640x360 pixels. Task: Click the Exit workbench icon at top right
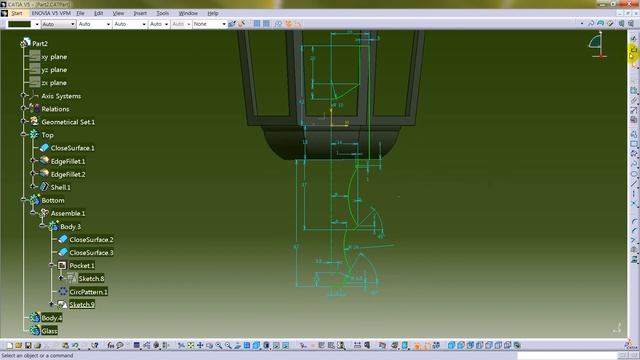(x=633, y=51)
